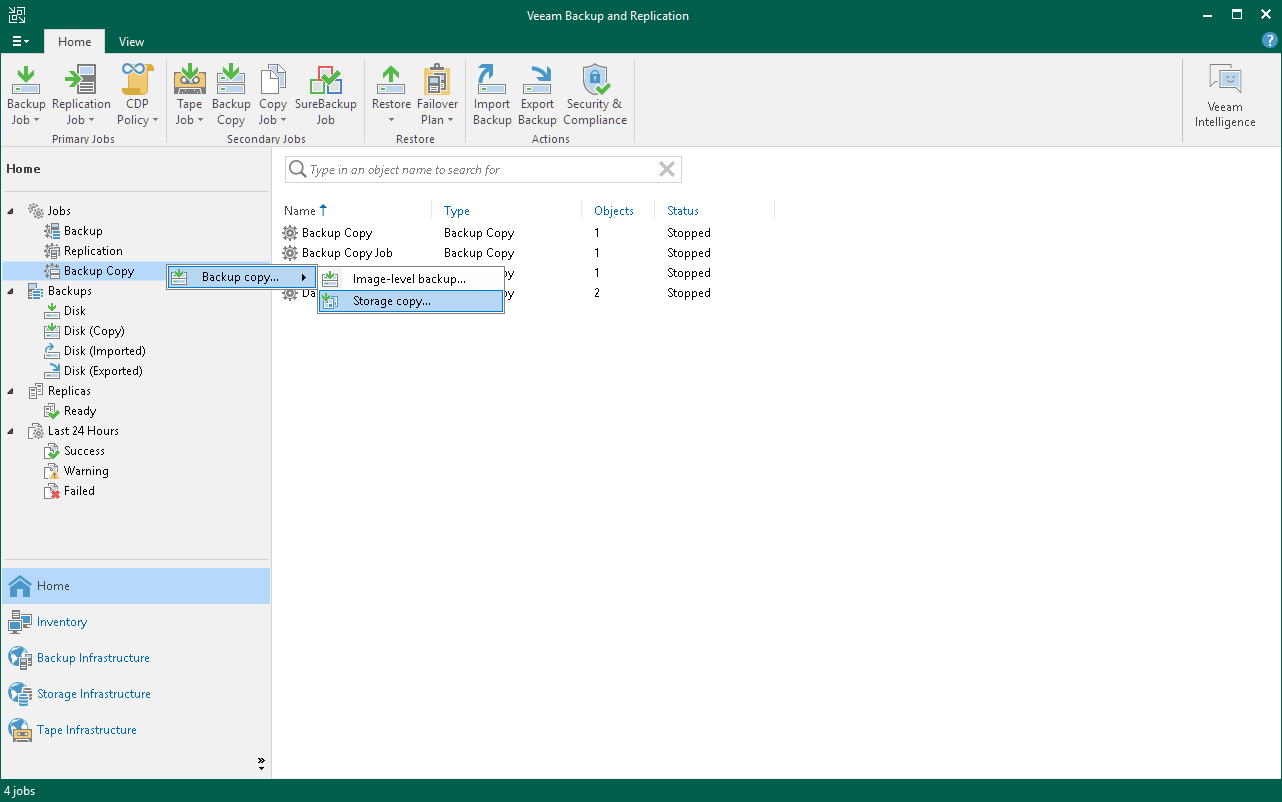The height and width of the screenshot is (802, 1282).
Task: Collapse the Jobs tree node
Action: (x=12, y=211)
